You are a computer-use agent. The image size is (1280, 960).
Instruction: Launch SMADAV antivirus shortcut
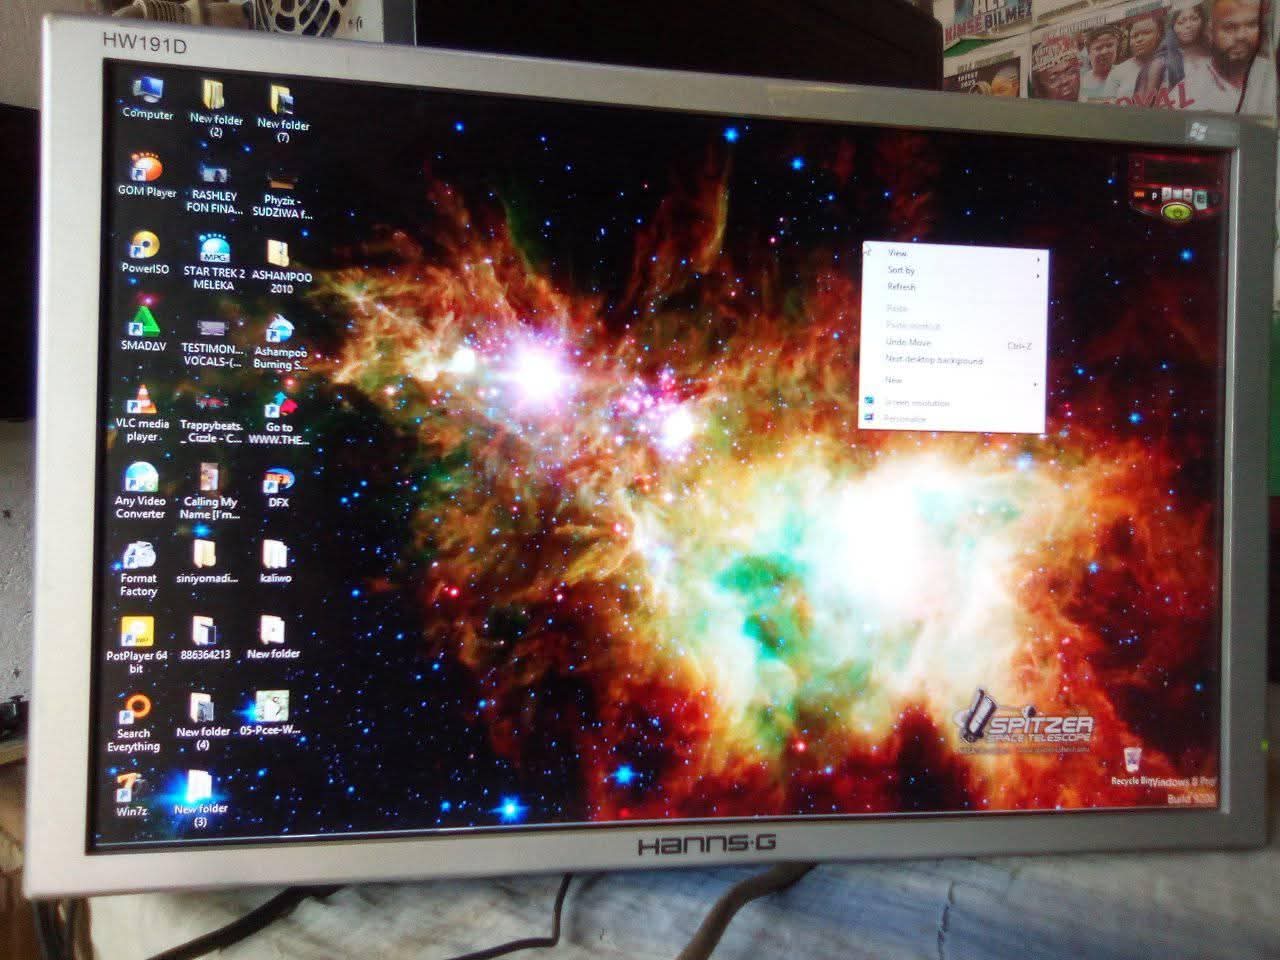tap(143, 330)
